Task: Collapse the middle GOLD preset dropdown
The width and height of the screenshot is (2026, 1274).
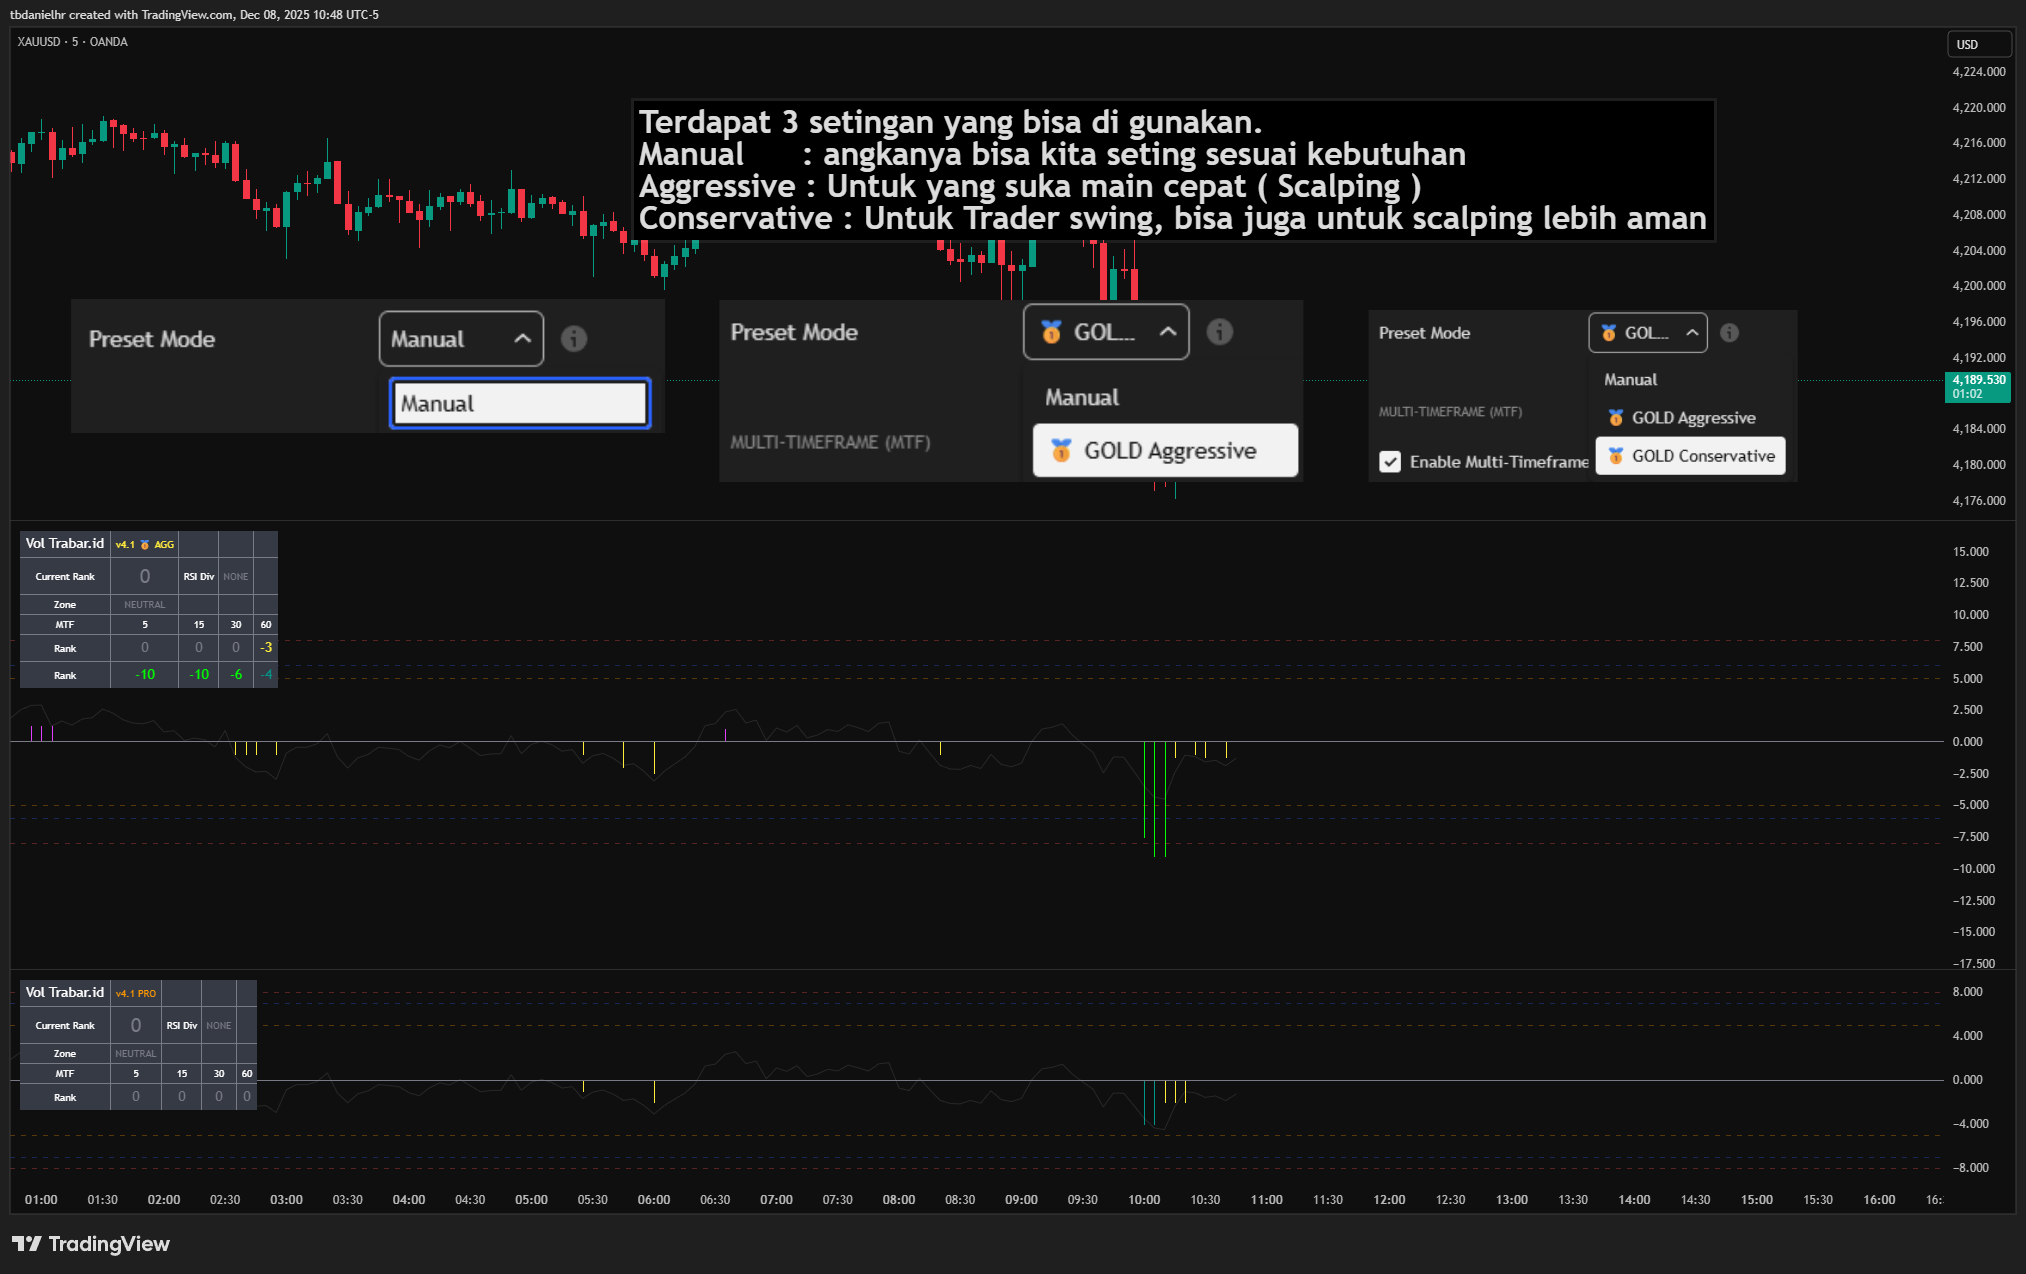Action: coord(1168,332)
